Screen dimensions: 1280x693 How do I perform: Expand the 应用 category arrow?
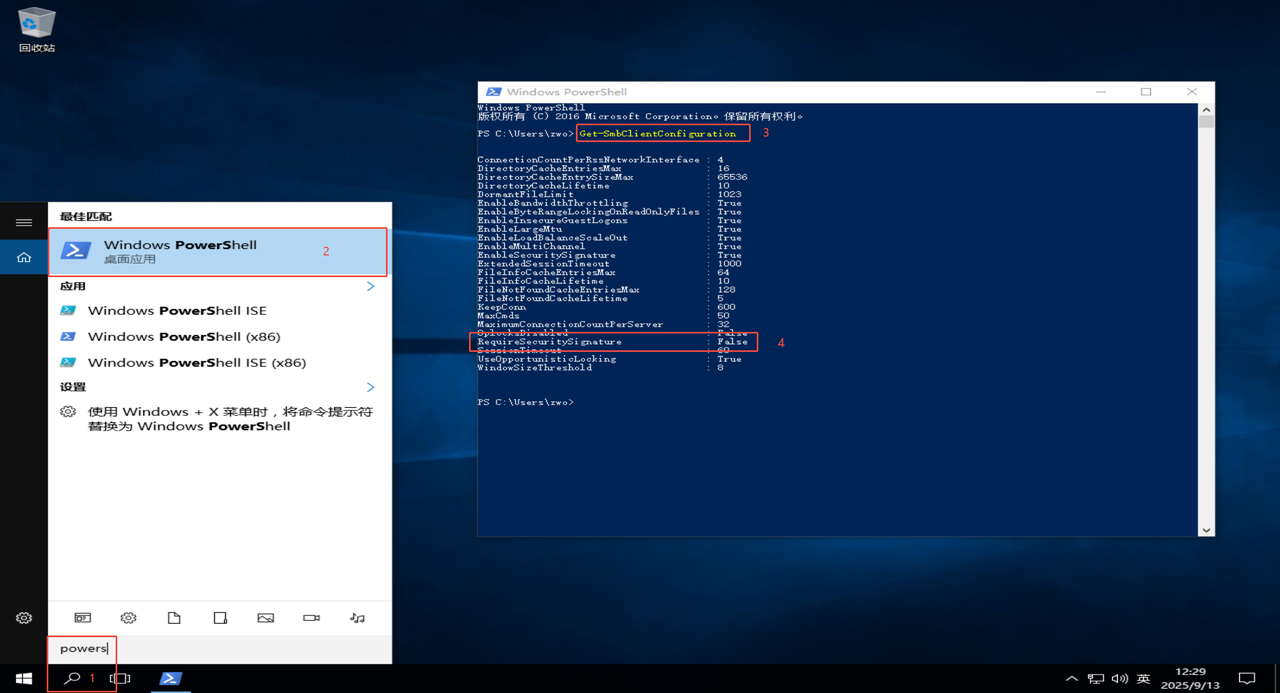pos(370,286)
